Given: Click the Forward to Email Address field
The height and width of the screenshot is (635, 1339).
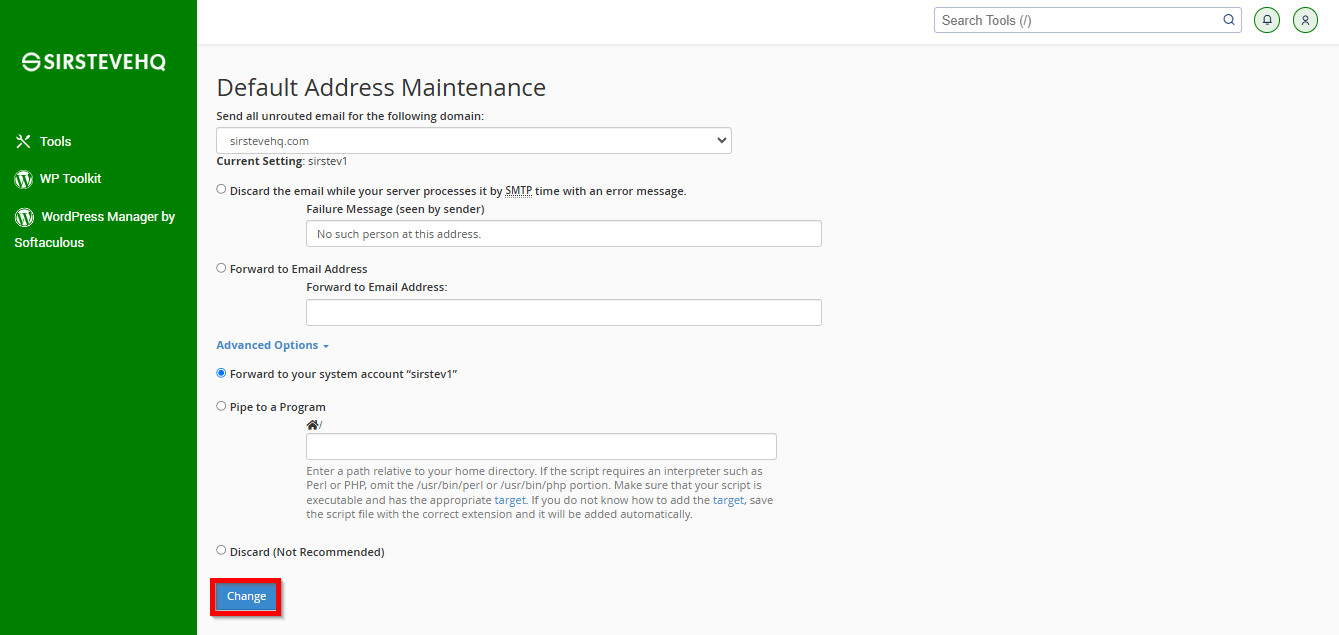Looking at the screenshot, I should [564, 313].
